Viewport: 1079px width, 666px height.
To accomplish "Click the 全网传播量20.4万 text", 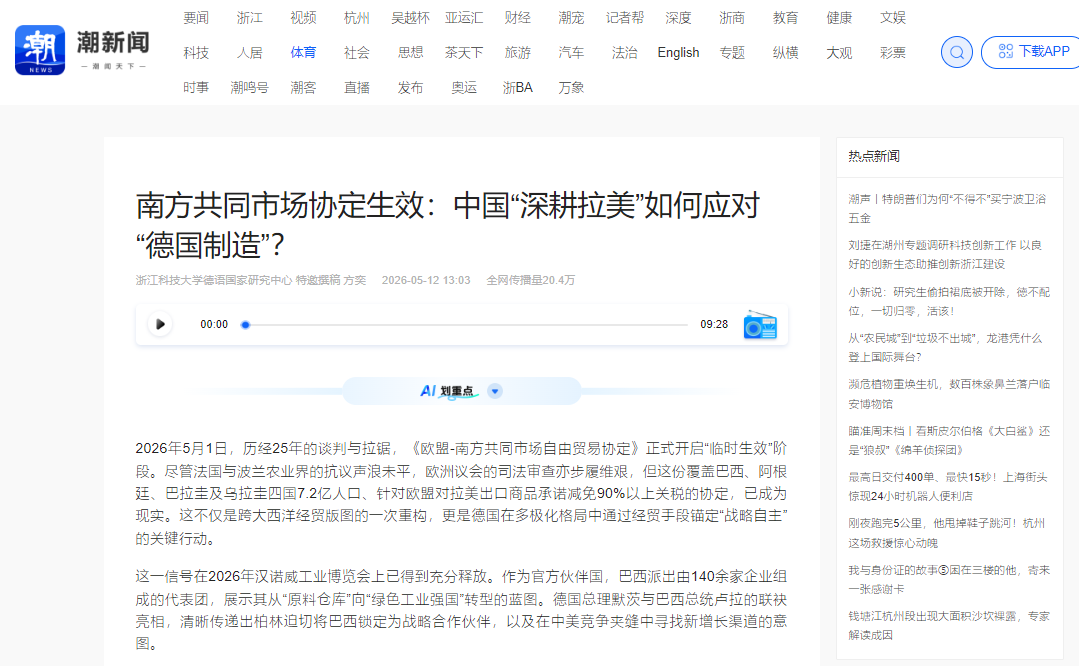I will point(531,280).
